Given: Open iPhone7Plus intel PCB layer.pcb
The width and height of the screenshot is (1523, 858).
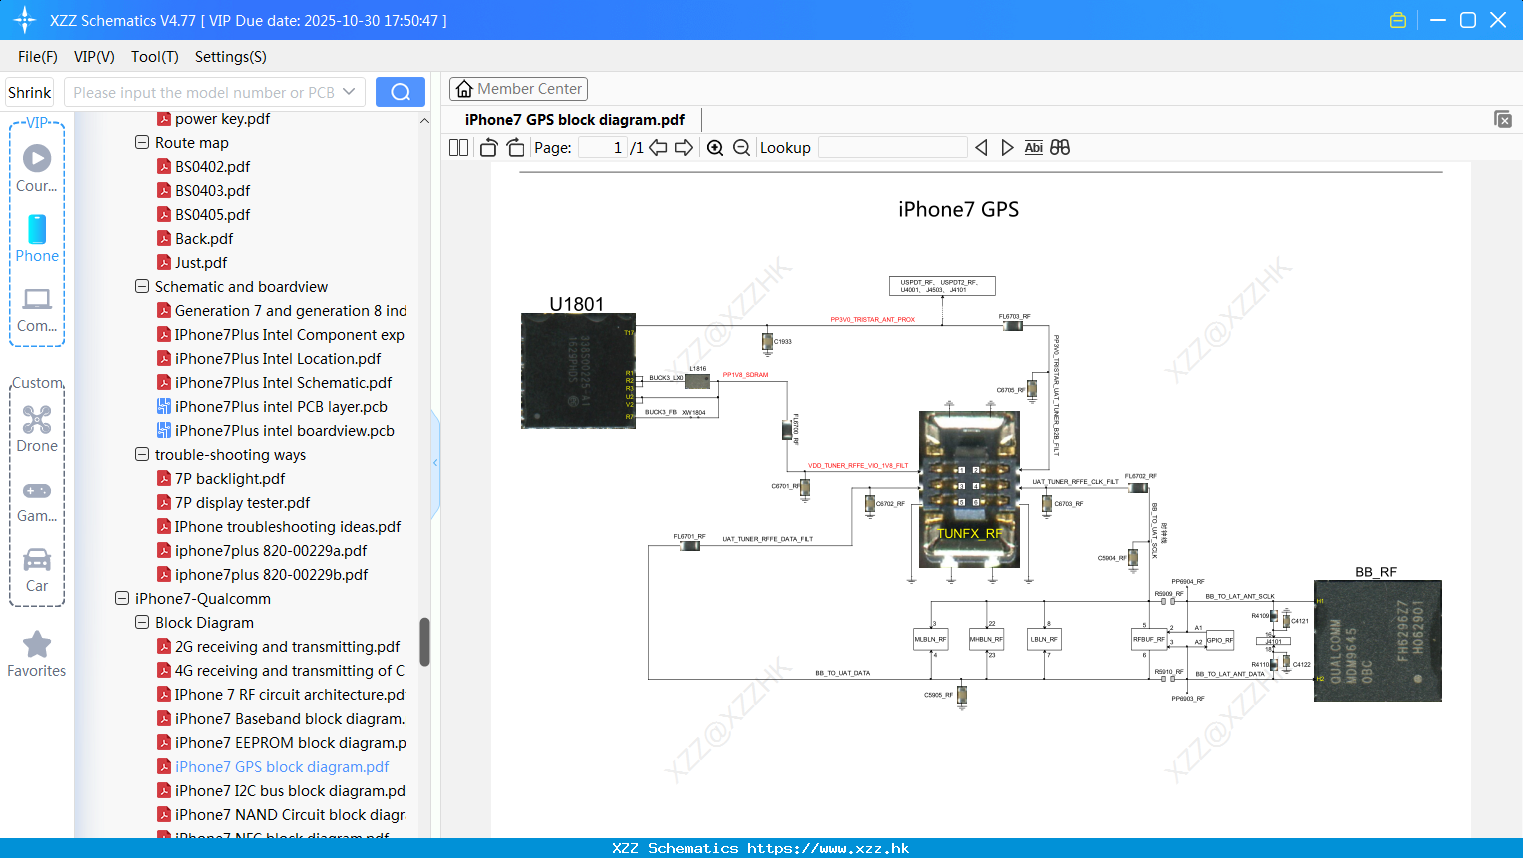Looking at the screenshot, I should [x=281, y=407].
